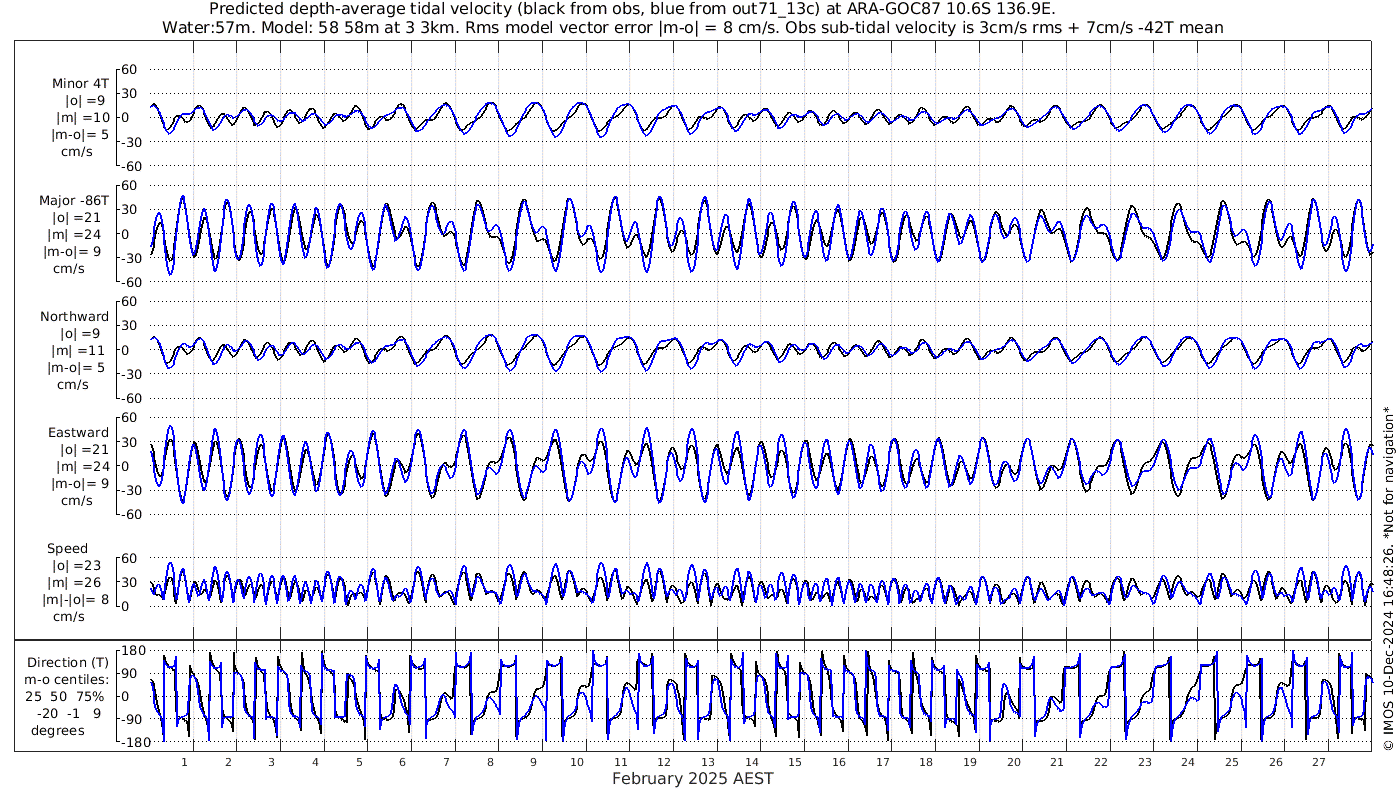Select the 'Major -86T' panel label
Image resolution: width=1400 pixels, height=800 pixels.
(x=75, y=200)
